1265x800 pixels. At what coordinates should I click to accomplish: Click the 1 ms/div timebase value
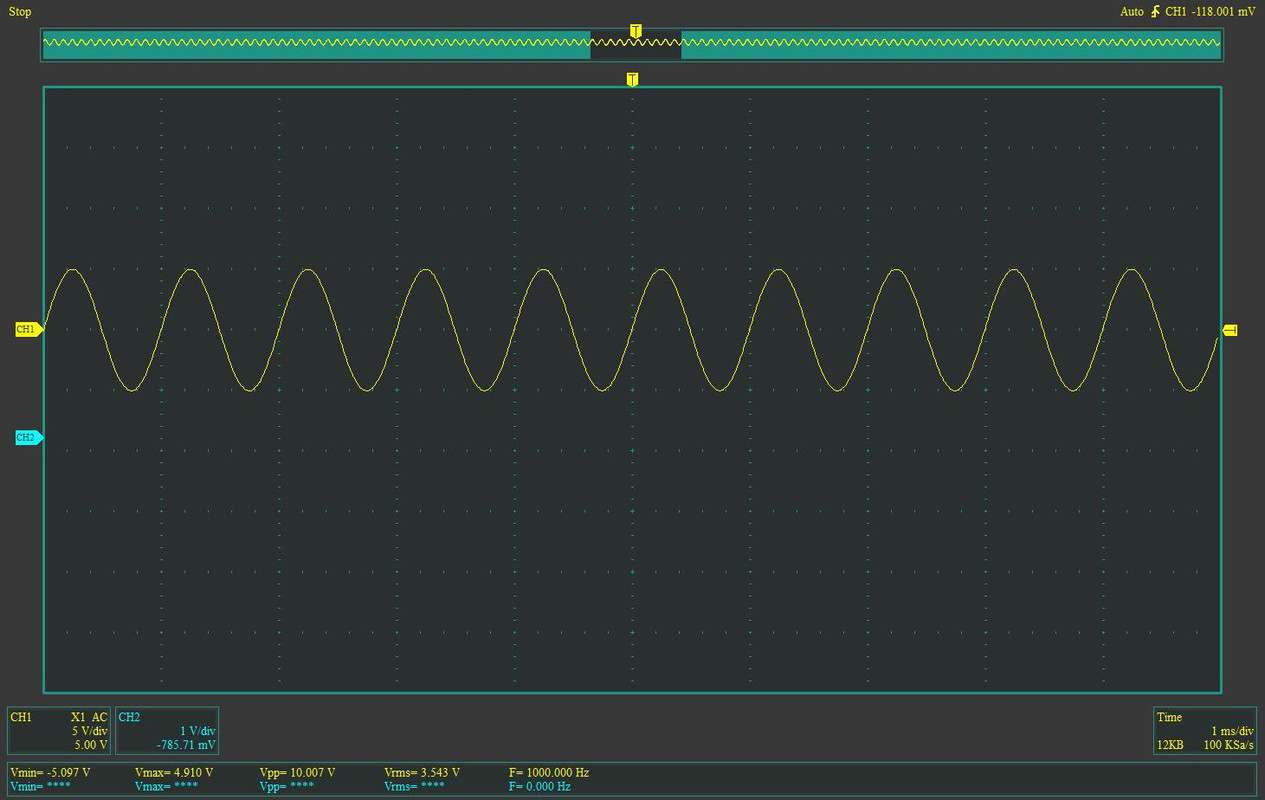coord(1231,731)
